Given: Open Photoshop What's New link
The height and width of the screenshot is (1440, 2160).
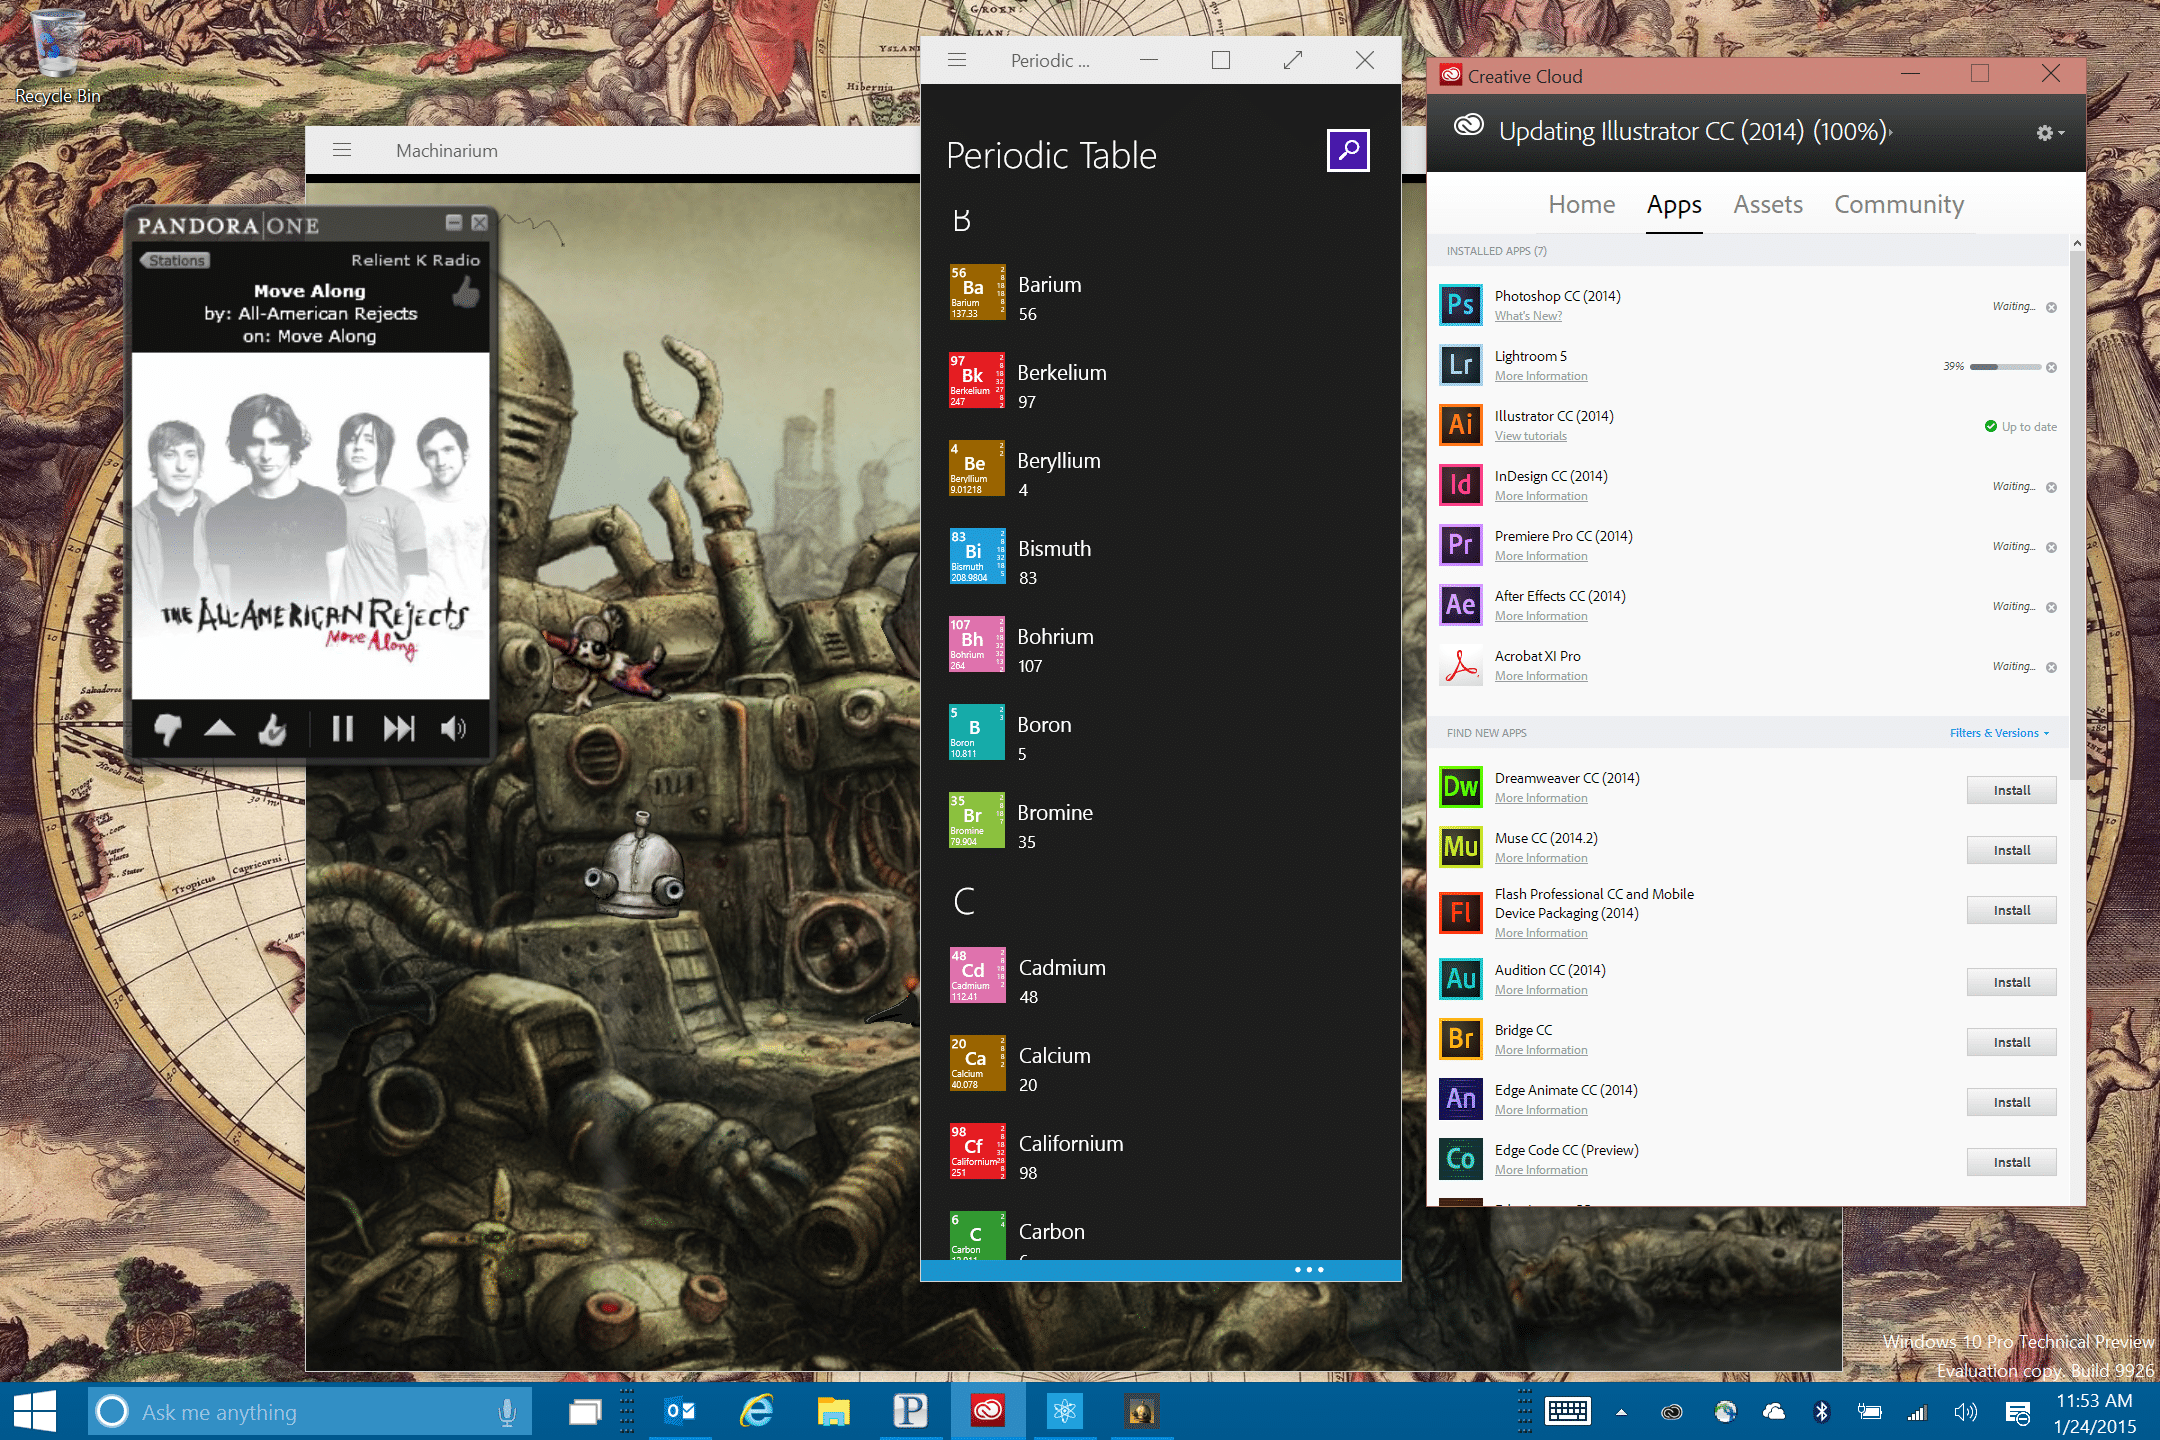Looking at the screenshot, I should [x=1528, y=316].
